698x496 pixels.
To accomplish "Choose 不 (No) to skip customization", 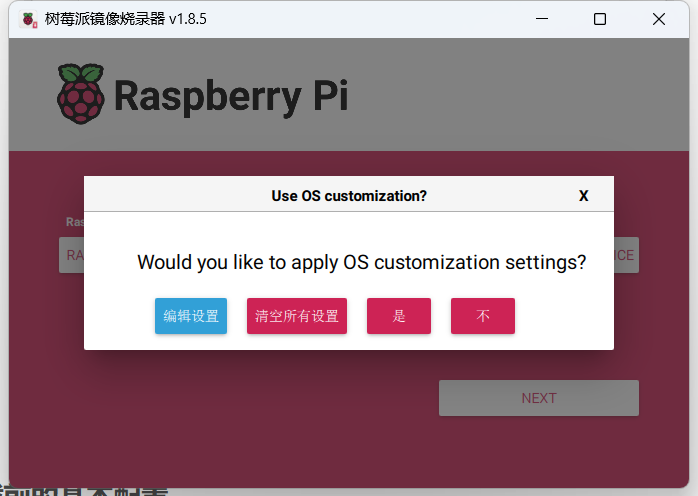I will tap(483, 316).
